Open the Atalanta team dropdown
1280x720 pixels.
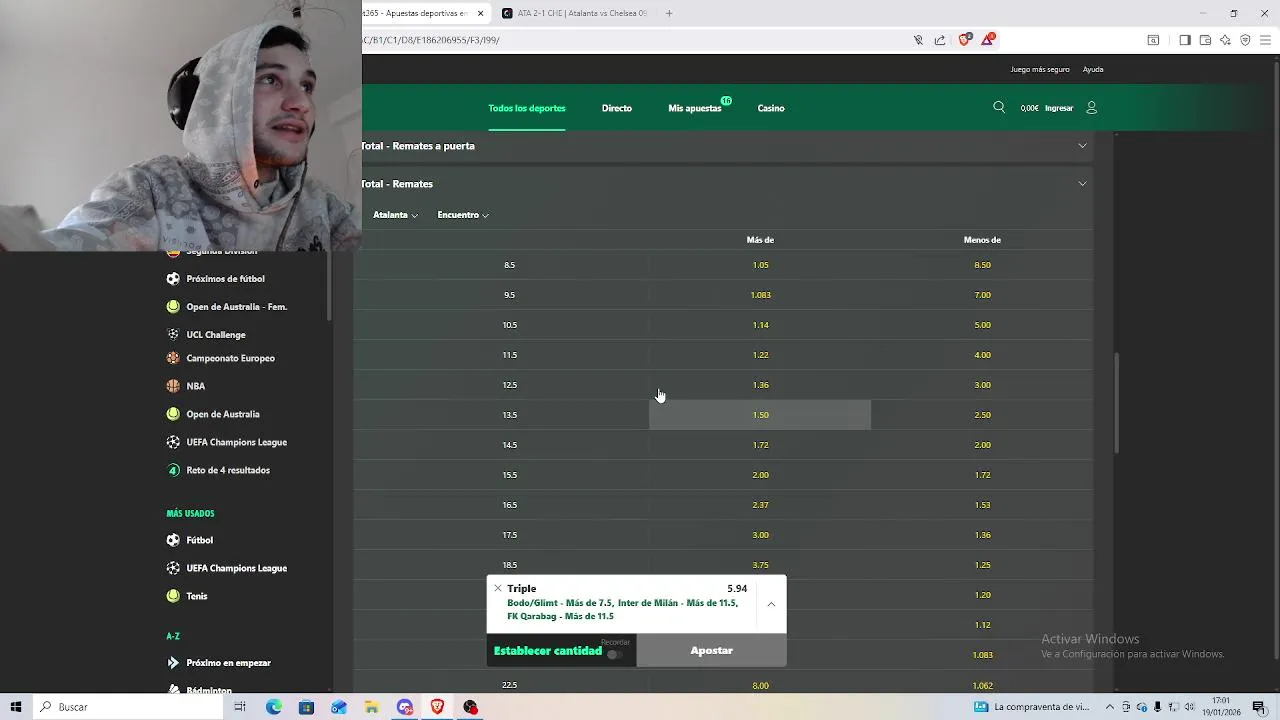(395, 215)
